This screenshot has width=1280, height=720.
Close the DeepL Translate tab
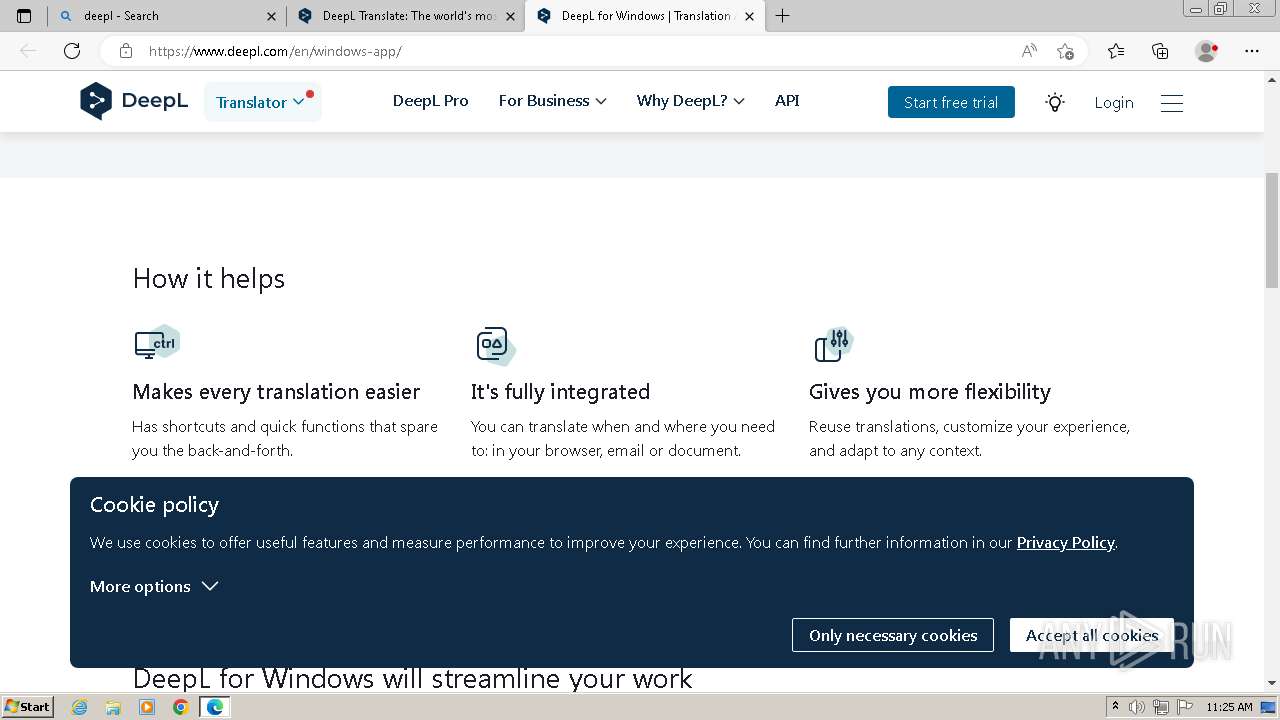[x=510, y=16]
